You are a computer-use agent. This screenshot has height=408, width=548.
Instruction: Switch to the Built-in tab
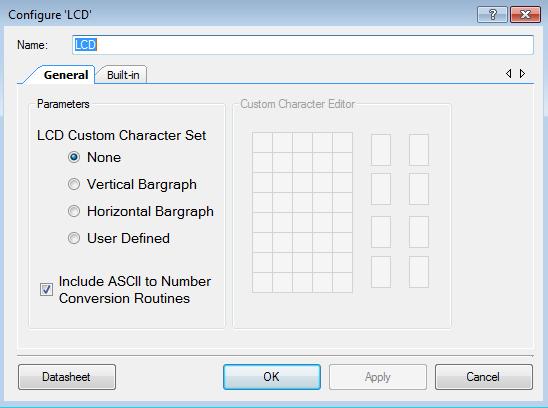123,75
